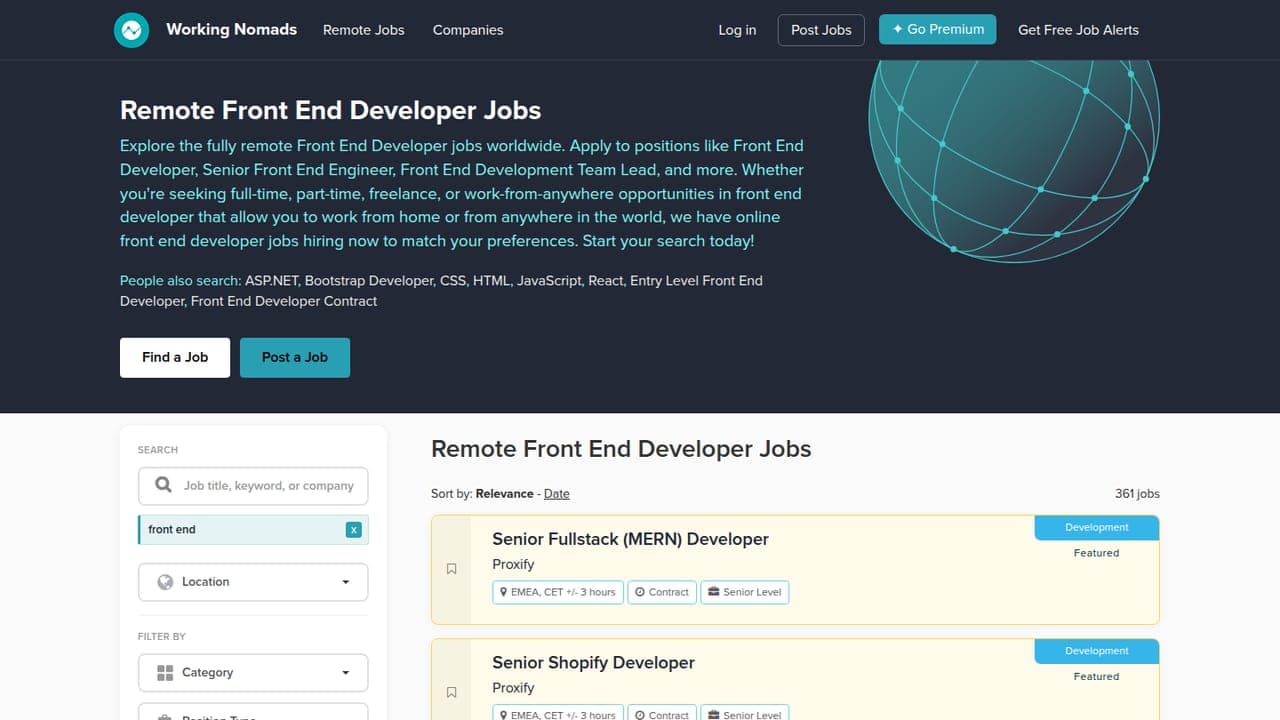
Task: Click Proxify under Senior Shopify Developer
Action: [x=513, y=688]
